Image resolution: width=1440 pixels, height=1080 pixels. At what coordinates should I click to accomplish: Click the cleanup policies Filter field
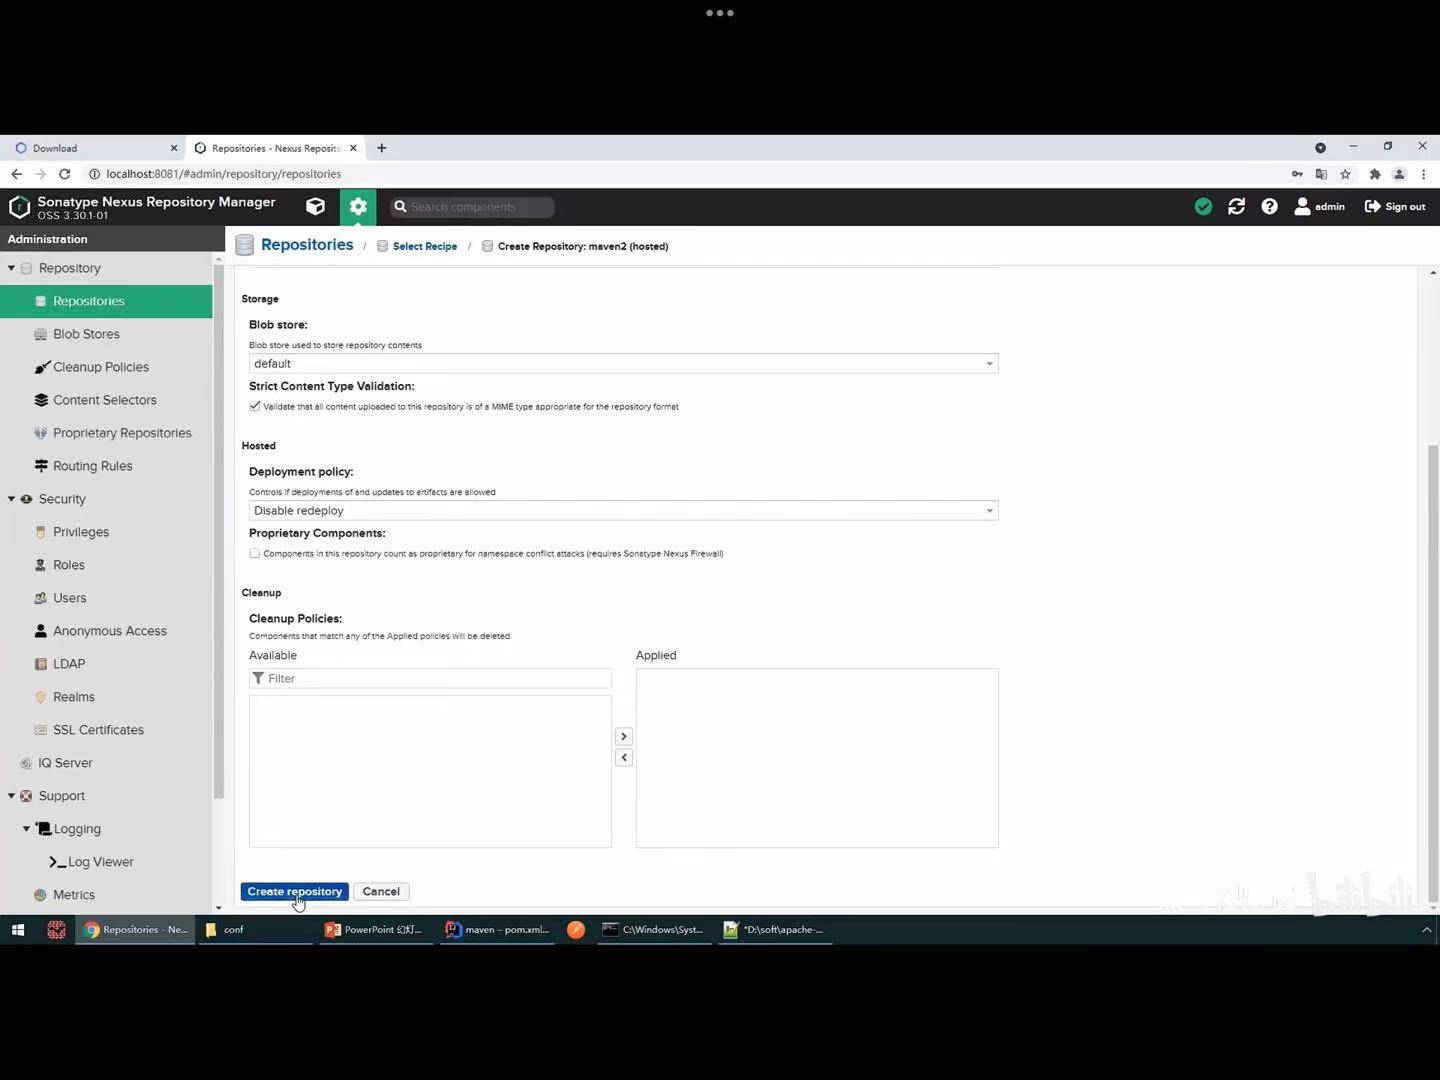(x=430, y=678)
